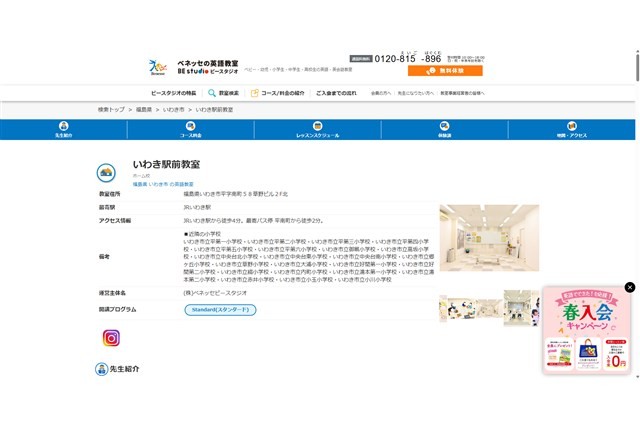Open 教室検索 in navigation

[229, 93]
